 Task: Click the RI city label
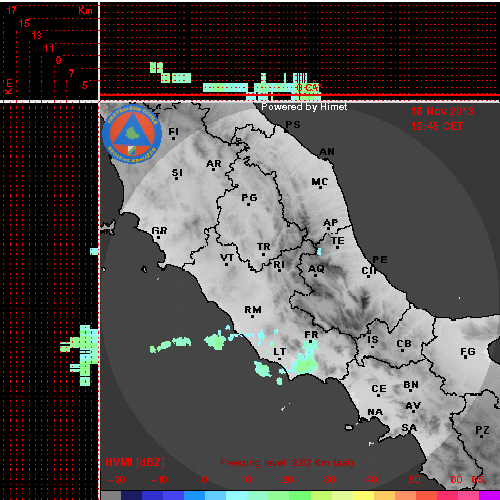(x=279, y=265)
